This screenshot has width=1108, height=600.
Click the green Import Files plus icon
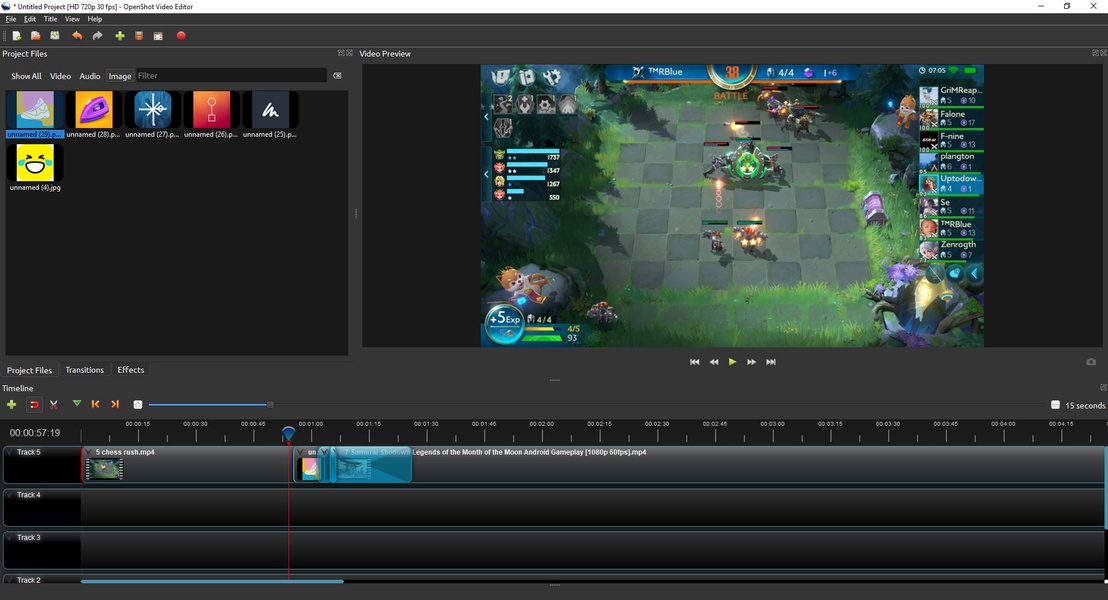pos(120,36)
